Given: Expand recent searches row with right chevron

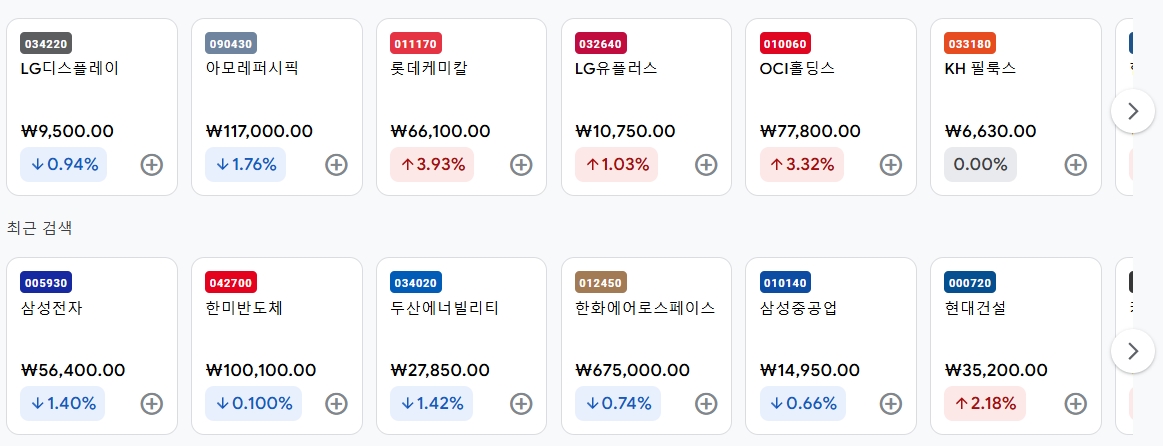Looking at the screenshot, I should (1133, 351).
